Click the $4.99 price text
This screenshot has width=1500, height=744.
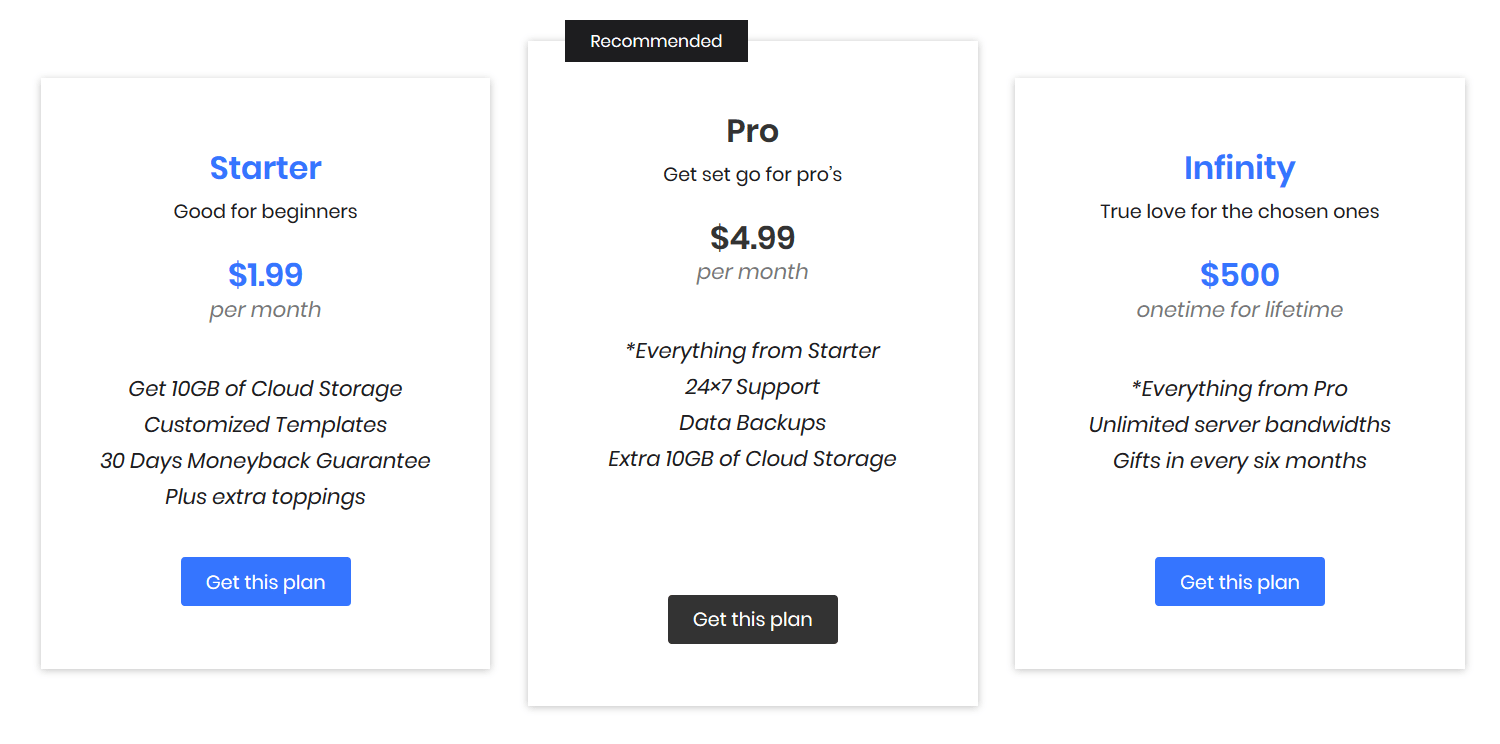(x=752, y=237)
